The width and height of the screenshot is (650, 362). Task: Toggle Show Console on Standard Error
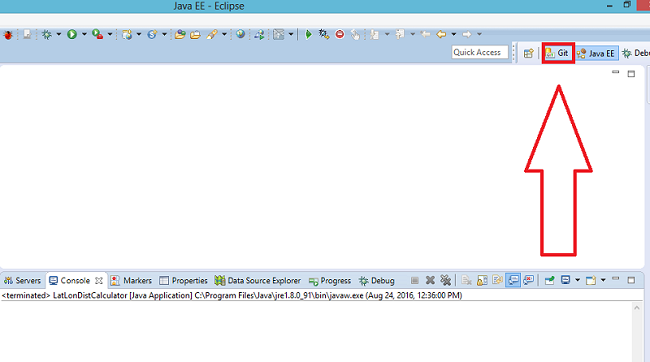pyautogui.click(x=528, y=281)
